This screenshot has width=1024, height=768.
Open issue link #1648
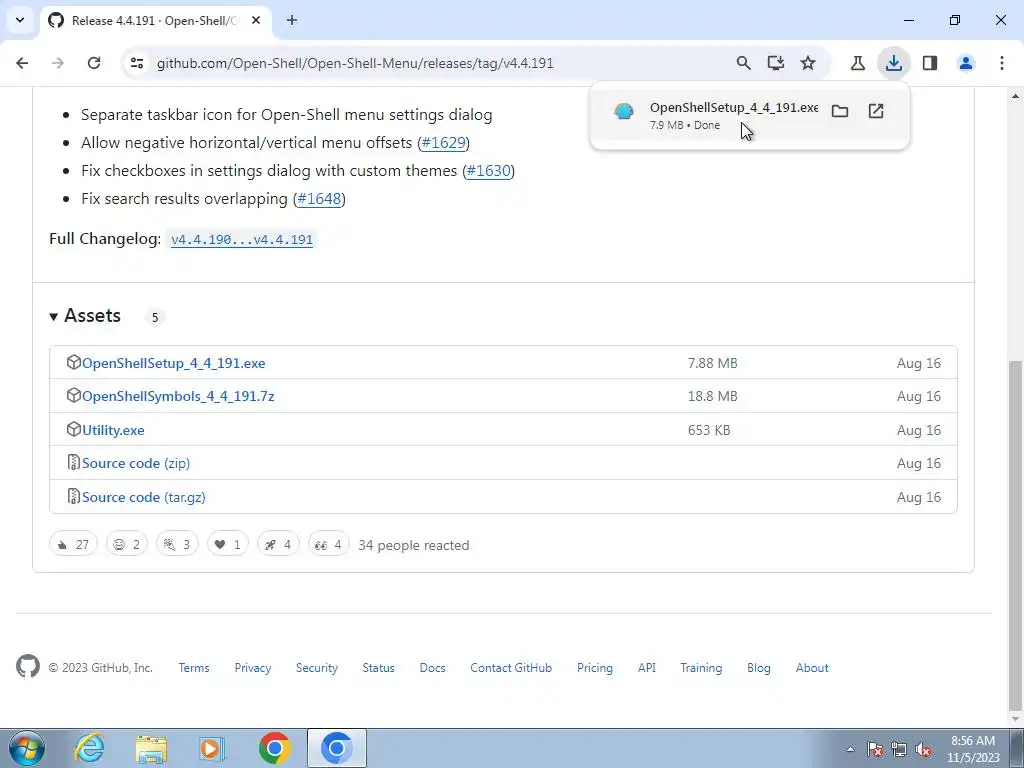pyautogui.click(x=319, y=199)
